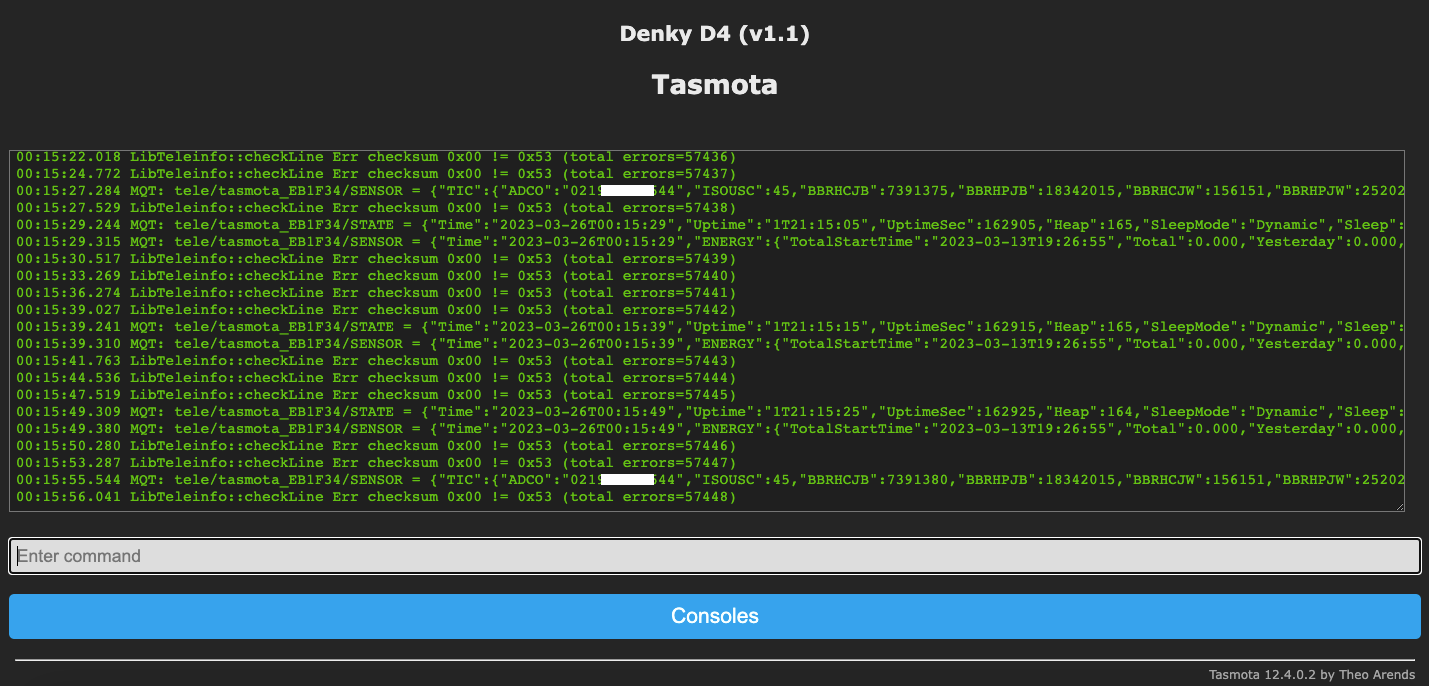Select the 00:15:55.544 MQT SENSOR TIC line
The image size is (1429, 686).
[710, 480]
